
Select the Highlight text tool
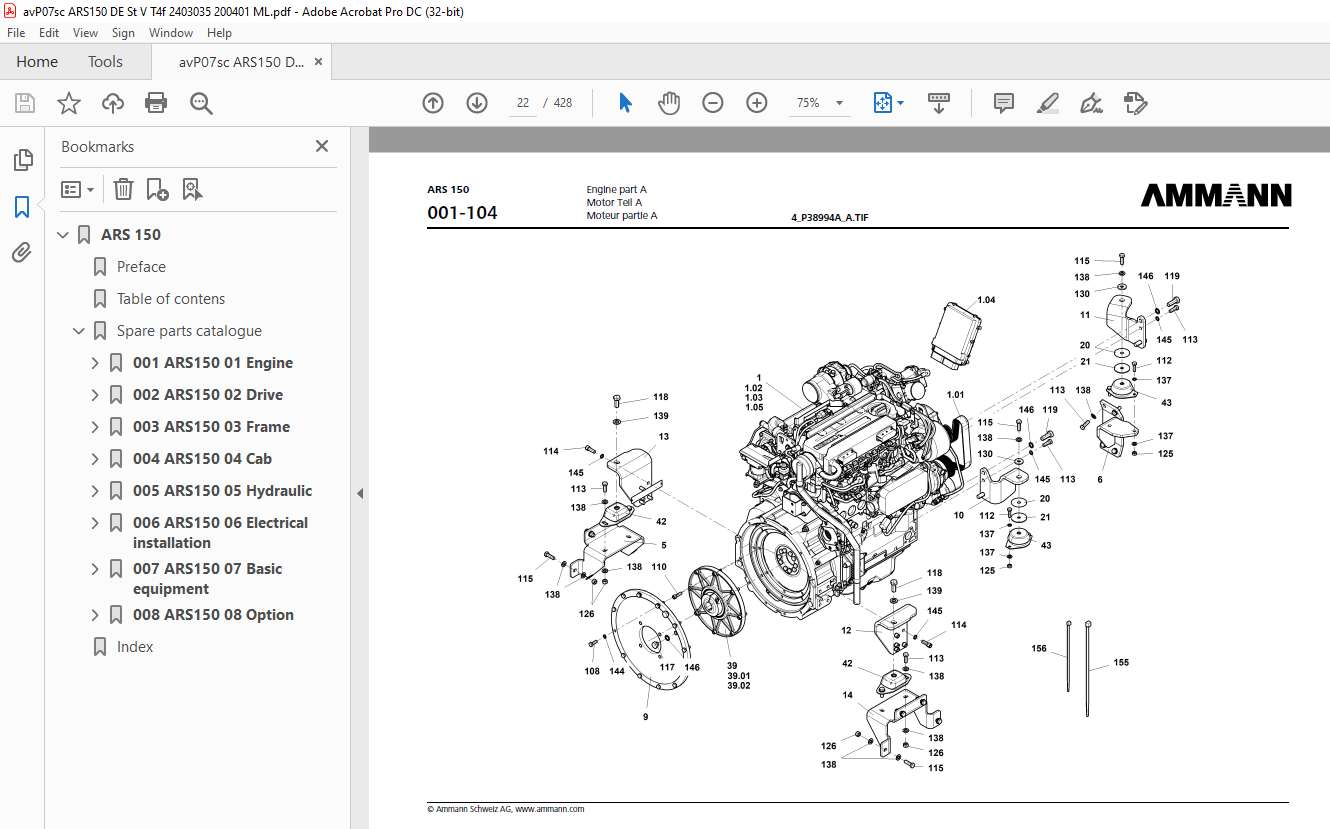(1048, 103)
